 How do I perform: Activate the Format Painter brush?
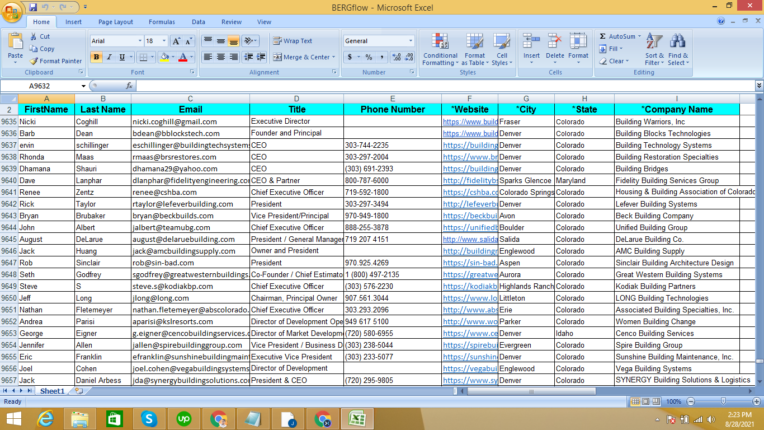34,61
